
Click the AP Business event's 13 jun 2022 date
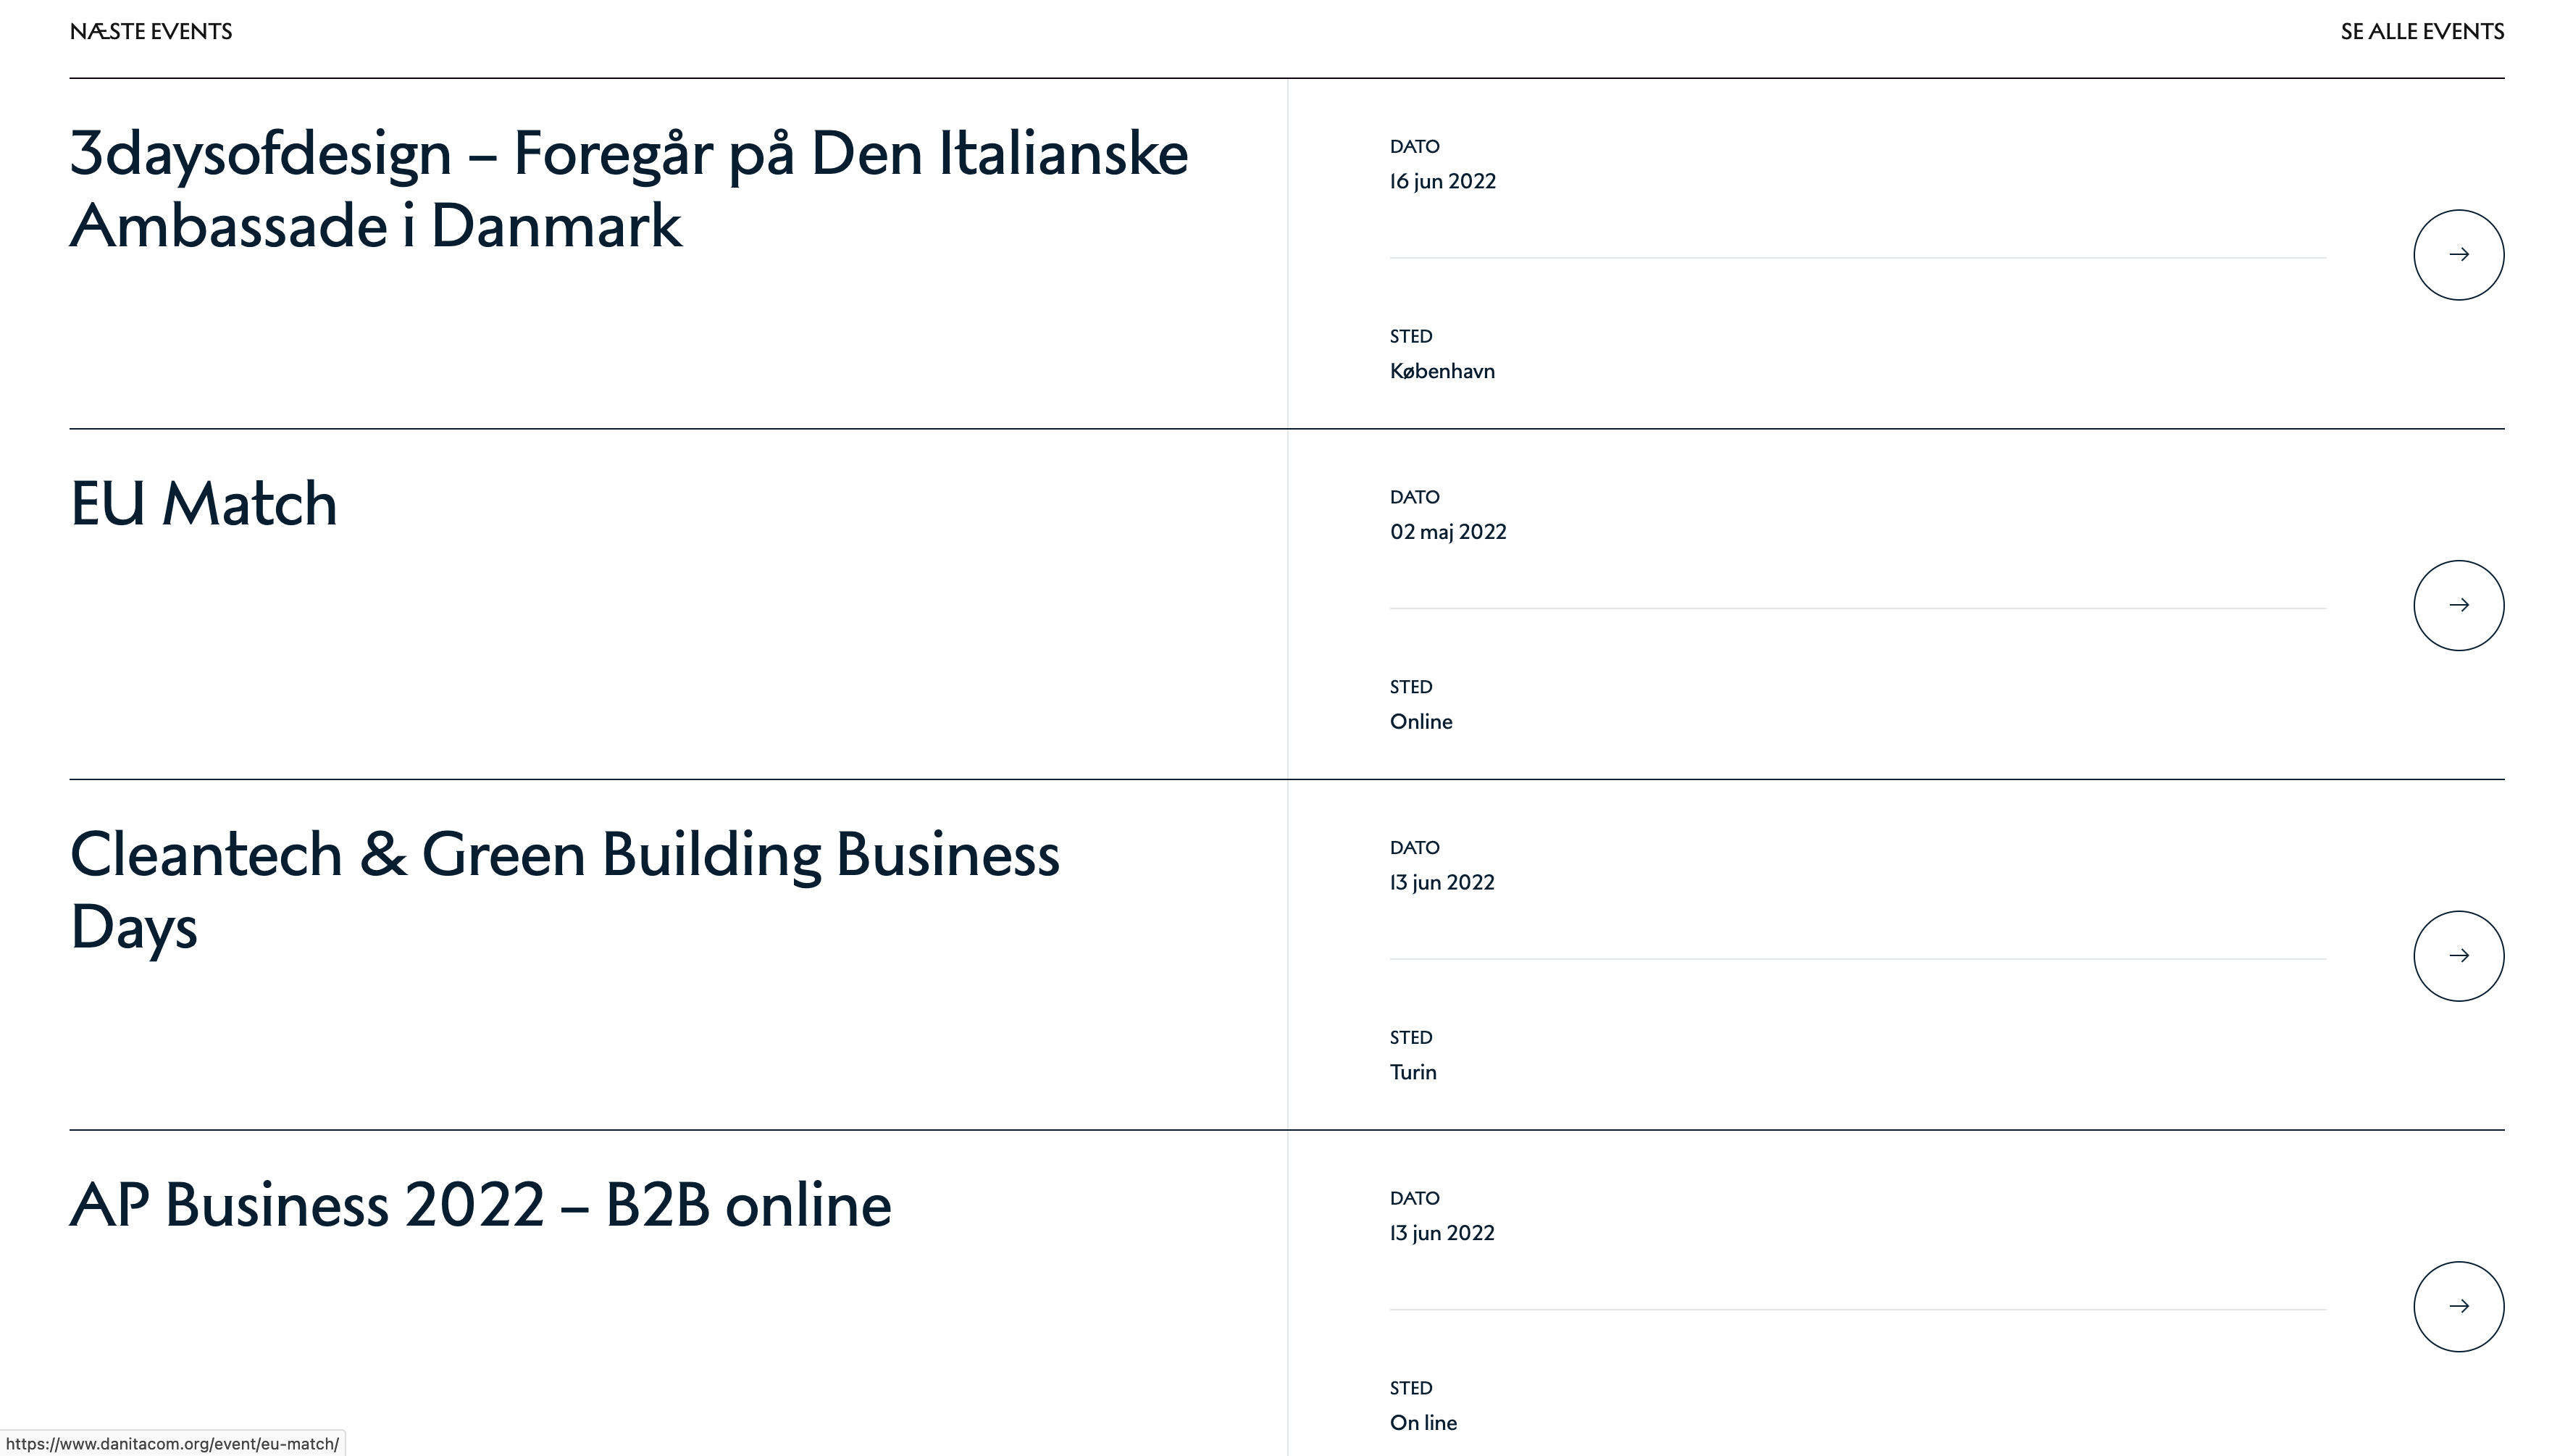click(x=1441, y=1233)
